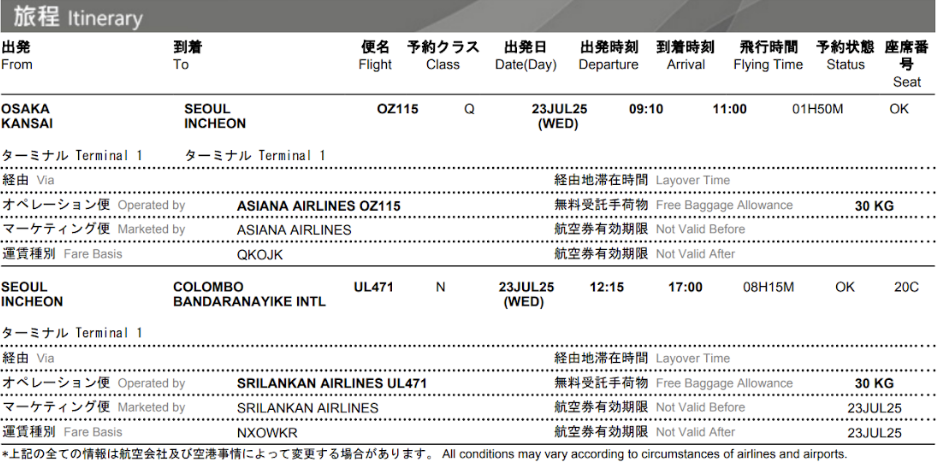Click OK status on OZ115 row
Screen dimensions: 946x466
pyautogui.click(x=899, y=109)
